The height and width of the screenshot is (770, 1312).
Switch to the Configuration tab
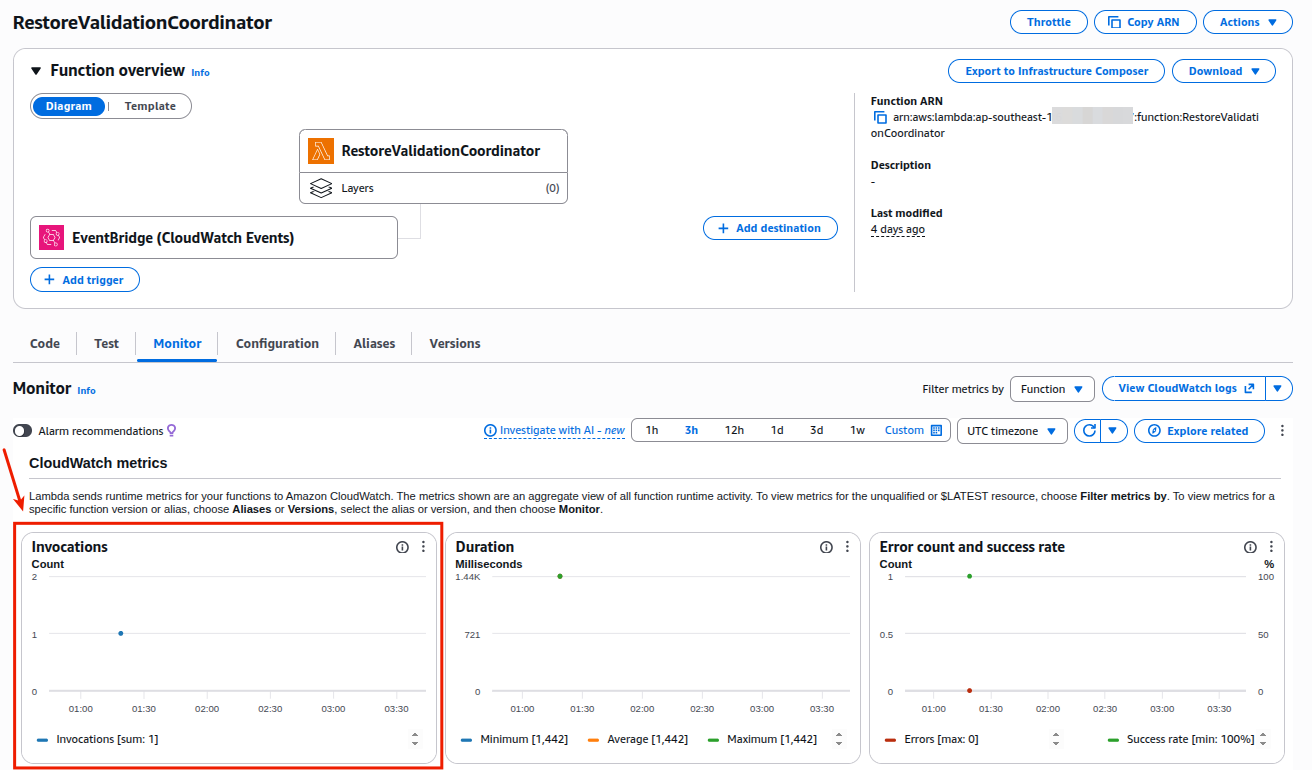click(277, 343)
